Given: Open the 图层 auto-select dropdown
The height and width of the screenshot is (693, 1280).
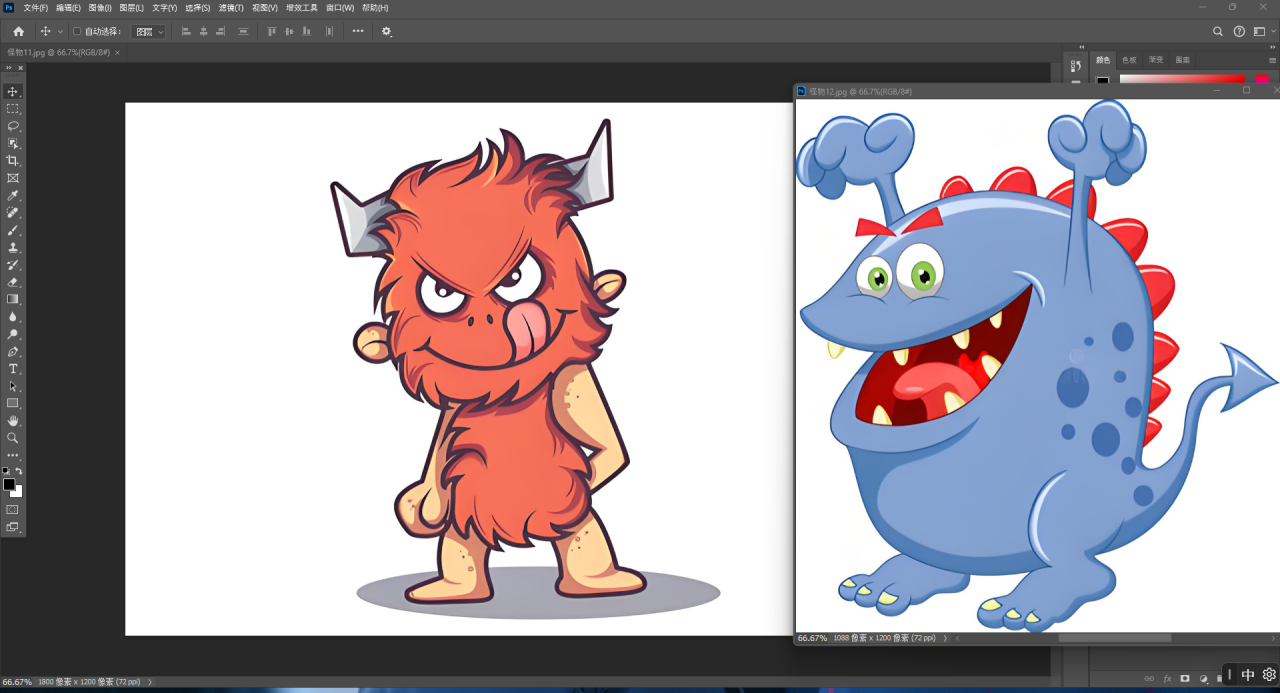Looking at the screenshot, I should [149, 31].
